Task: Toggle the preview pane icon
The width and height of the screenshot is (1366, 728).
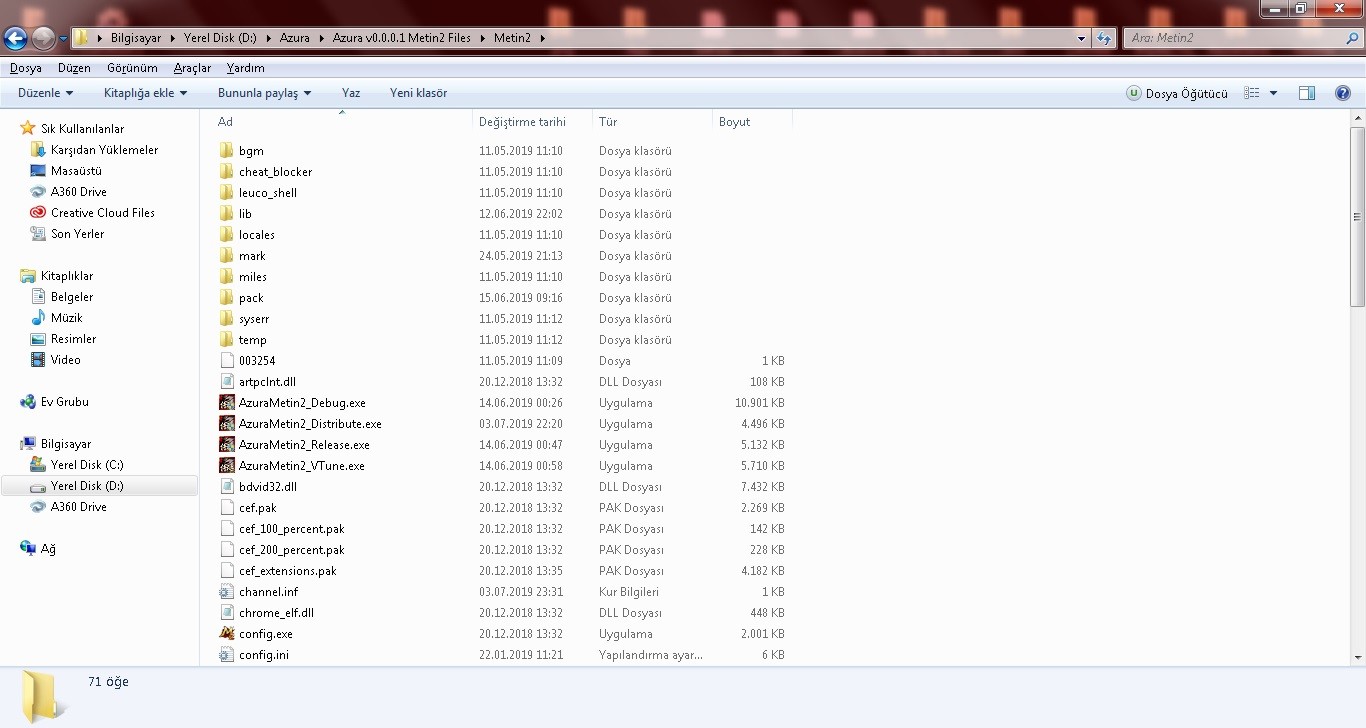Action: coord(1306,93)
